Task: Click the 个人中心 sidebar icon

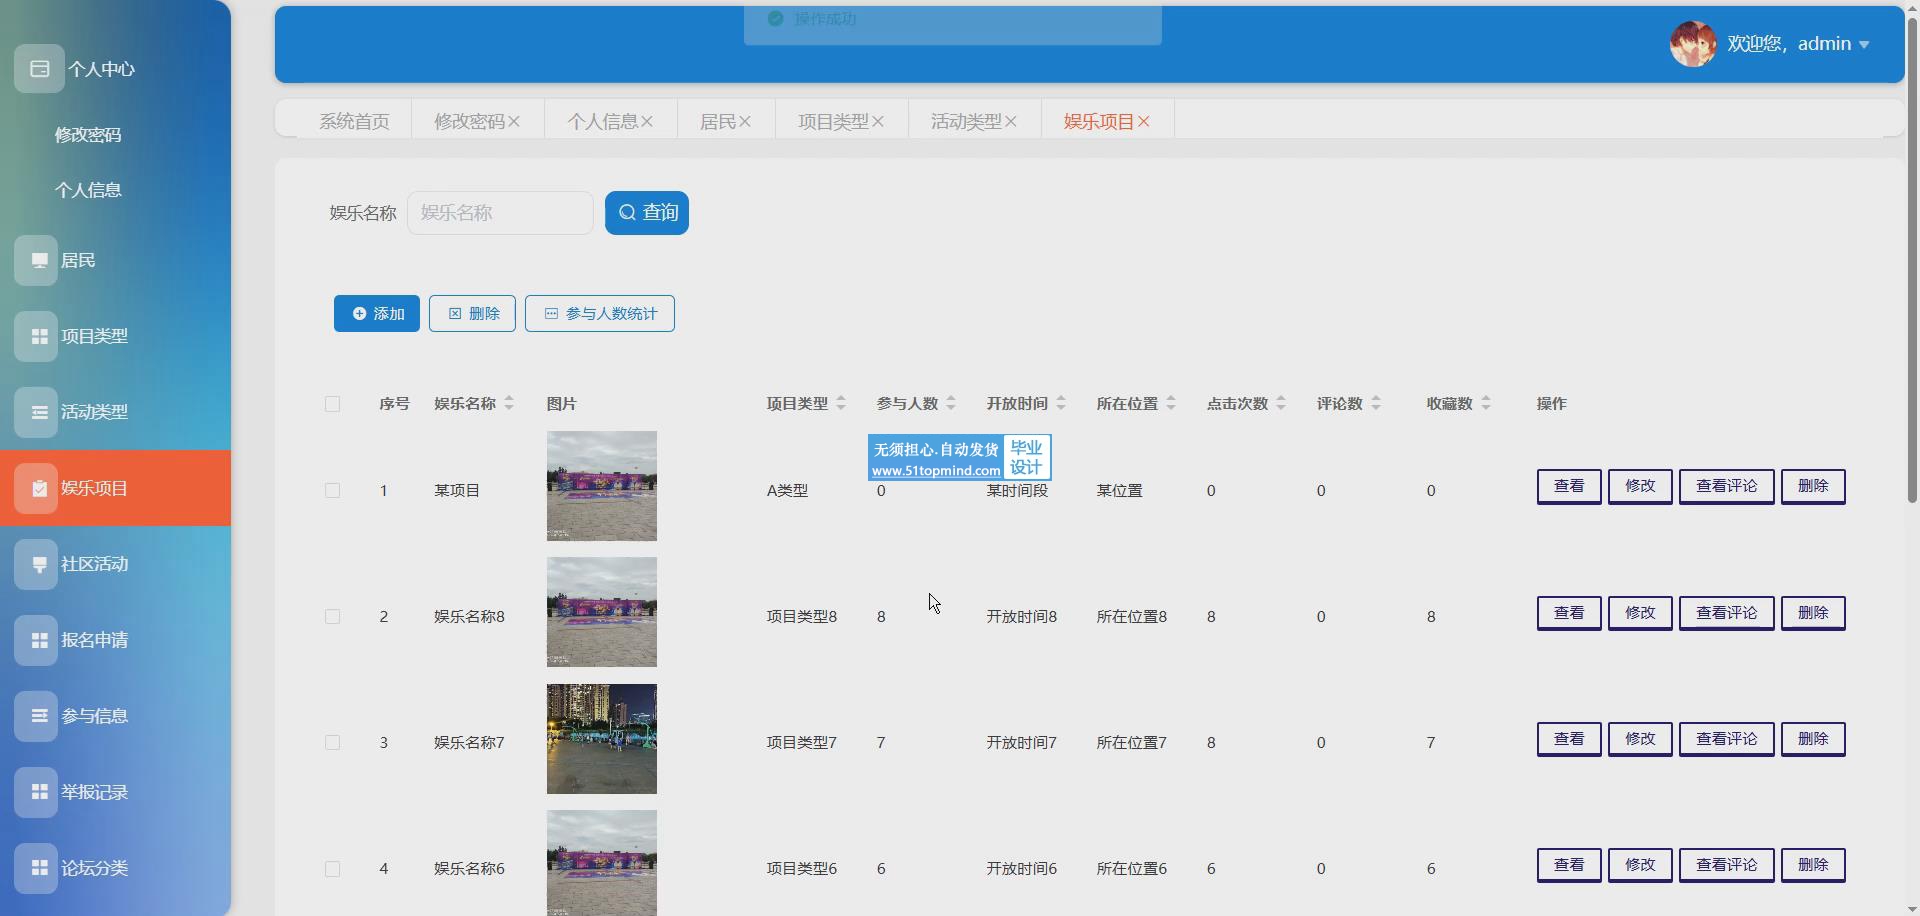Action: pyautogui.click(x=40, y=69)
